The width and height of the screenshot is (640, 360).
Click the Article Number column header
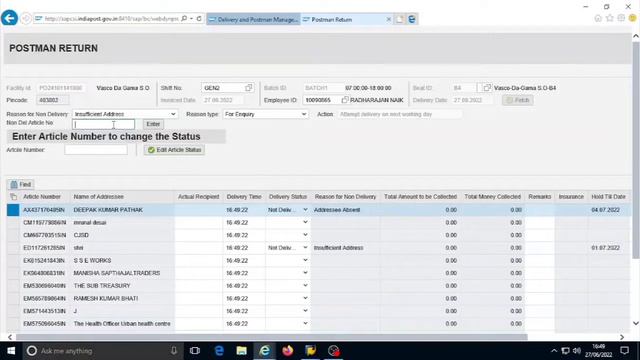click(x=42, y=197)
